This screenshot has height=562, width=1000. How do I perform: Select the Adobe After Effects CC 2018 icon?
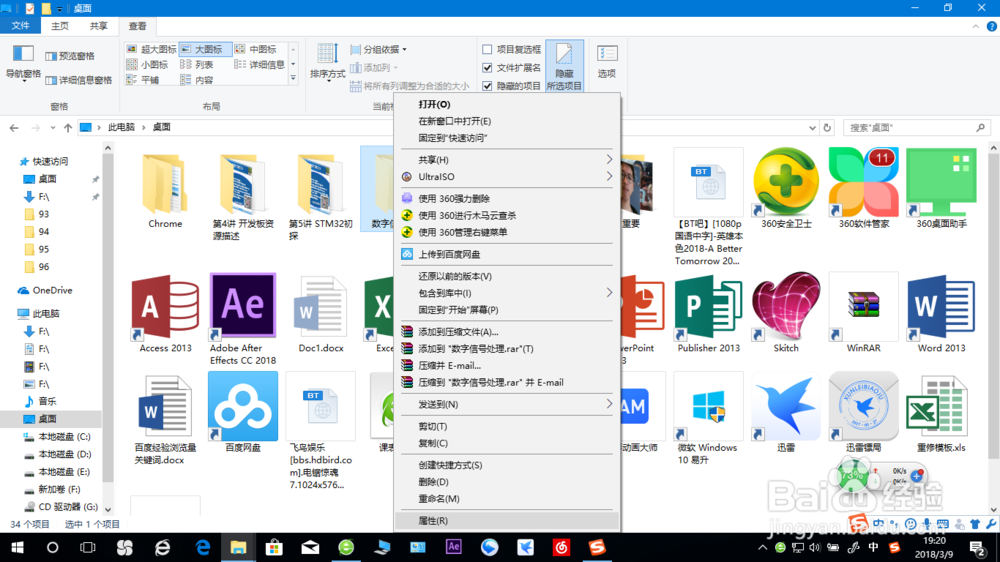[x=242, y=306]
